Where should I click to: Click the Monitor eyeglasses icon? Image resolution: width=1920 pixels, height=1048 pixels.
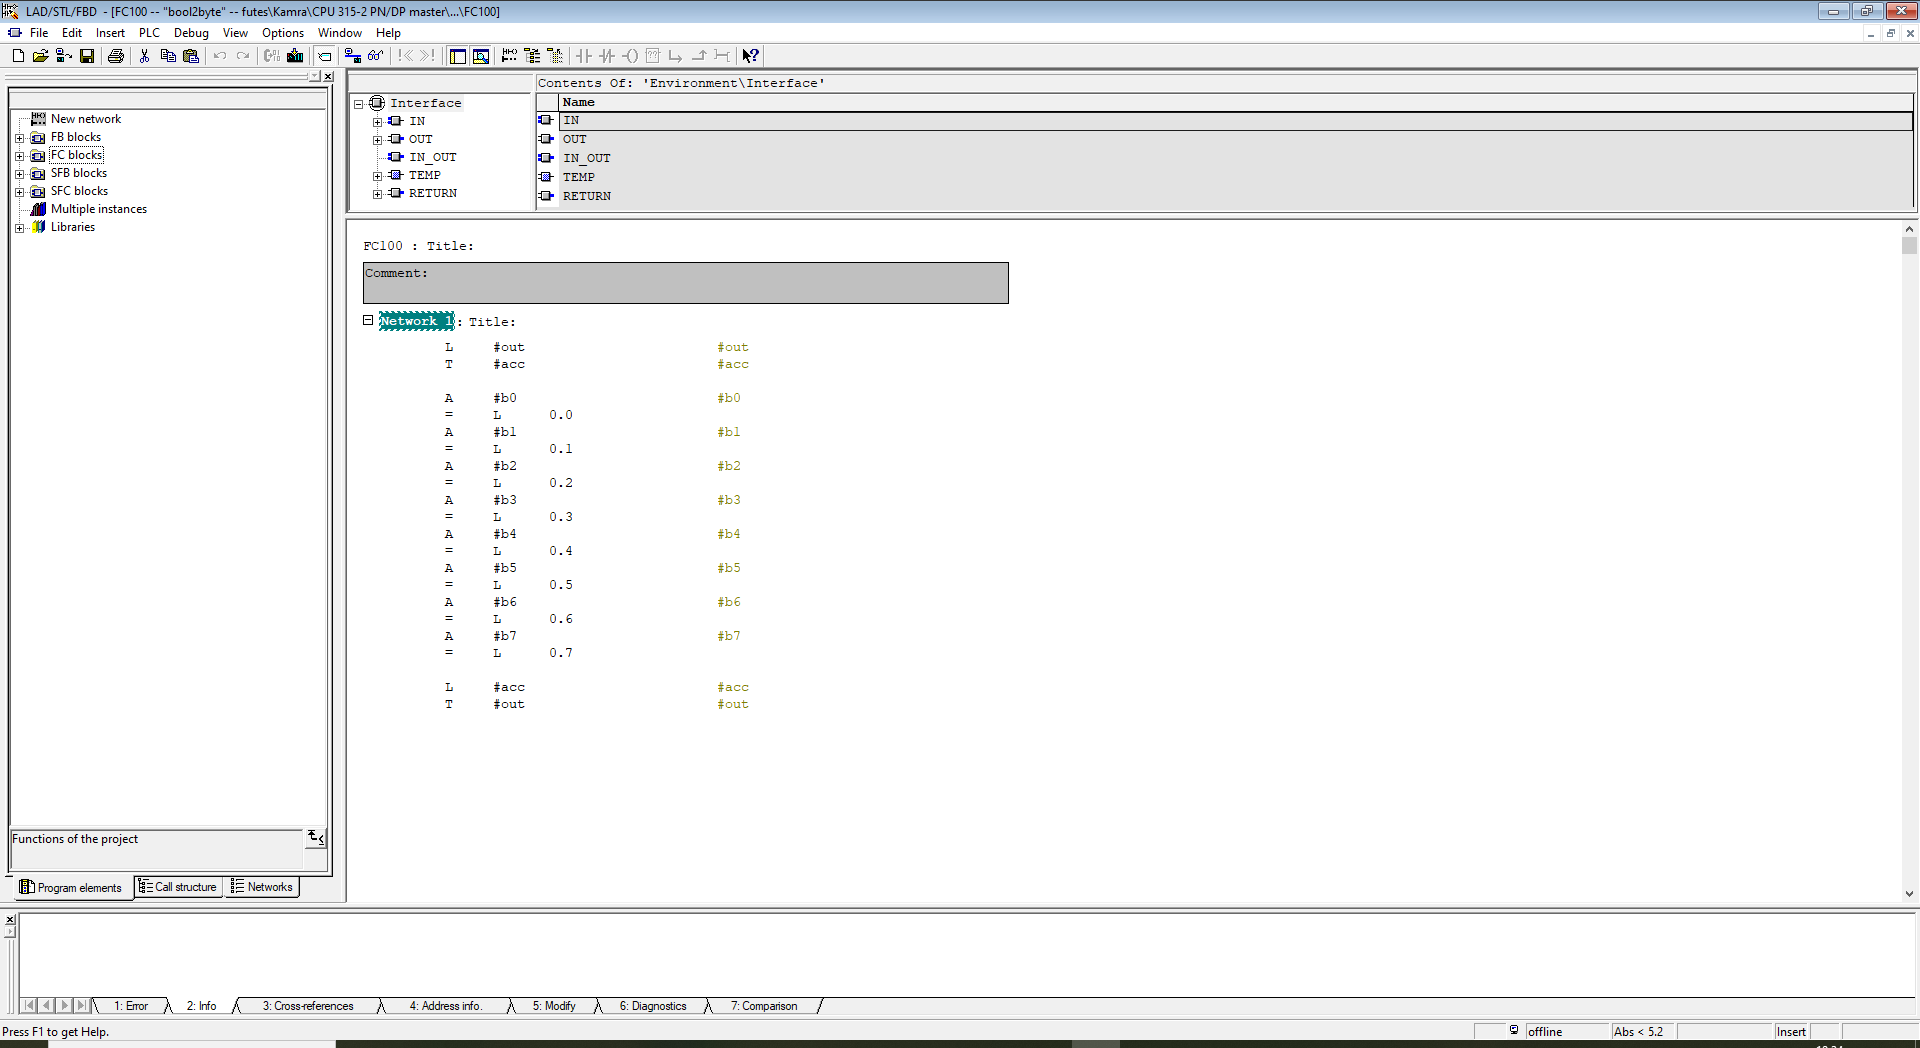(x=375, y=56)
